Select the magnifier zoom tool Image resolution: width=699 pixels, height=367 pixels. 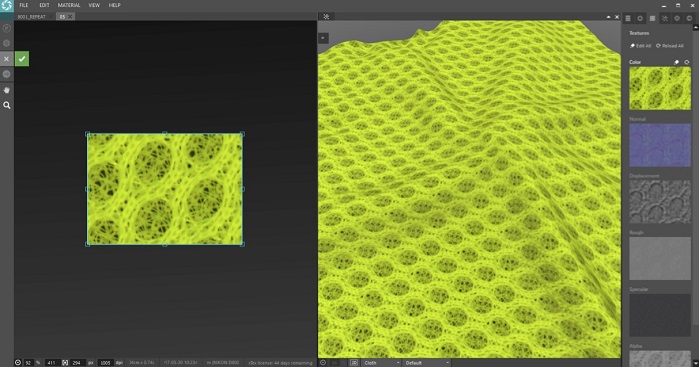pyautogui.click(x=6, y=106)
